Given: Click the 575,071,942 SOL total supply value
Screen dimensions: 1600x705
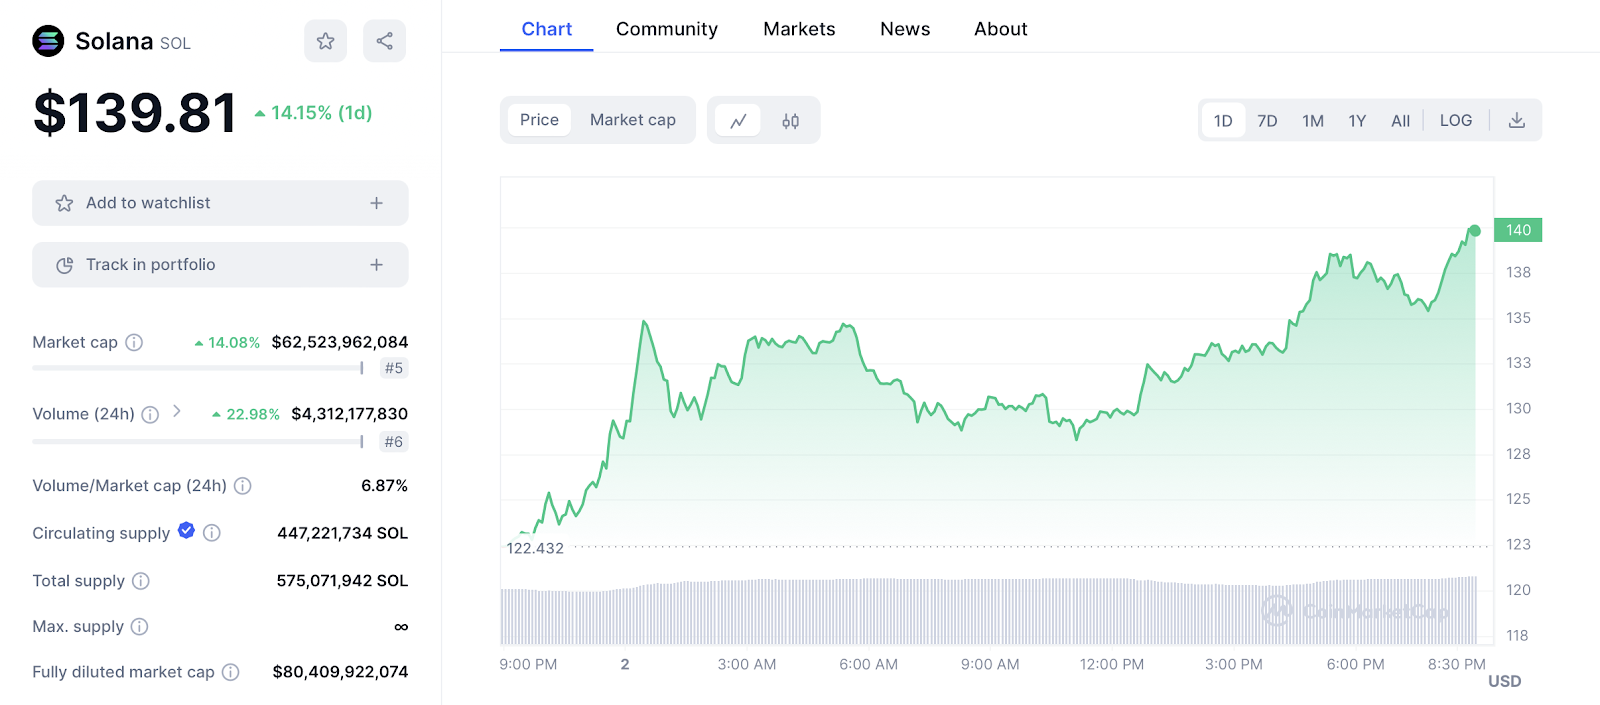Looking at the screenshot, I should pyautogui.click(x=342, y=581).
